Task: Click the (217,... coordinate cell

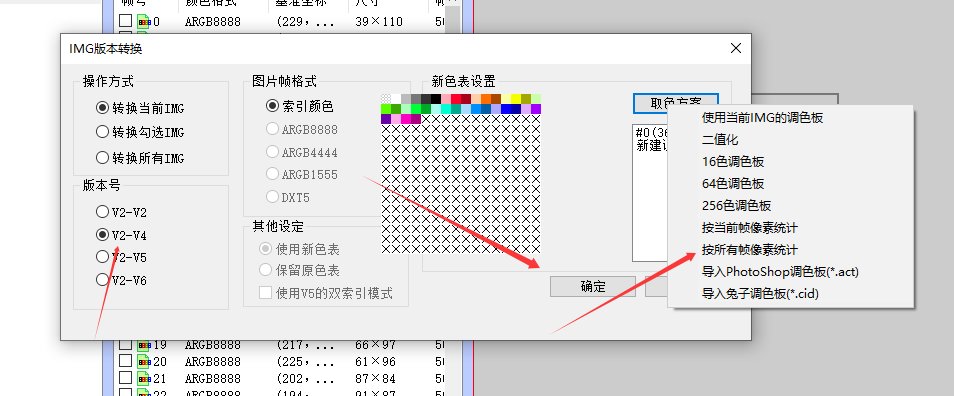Action: pyautogui.click(x=305, y=345)
